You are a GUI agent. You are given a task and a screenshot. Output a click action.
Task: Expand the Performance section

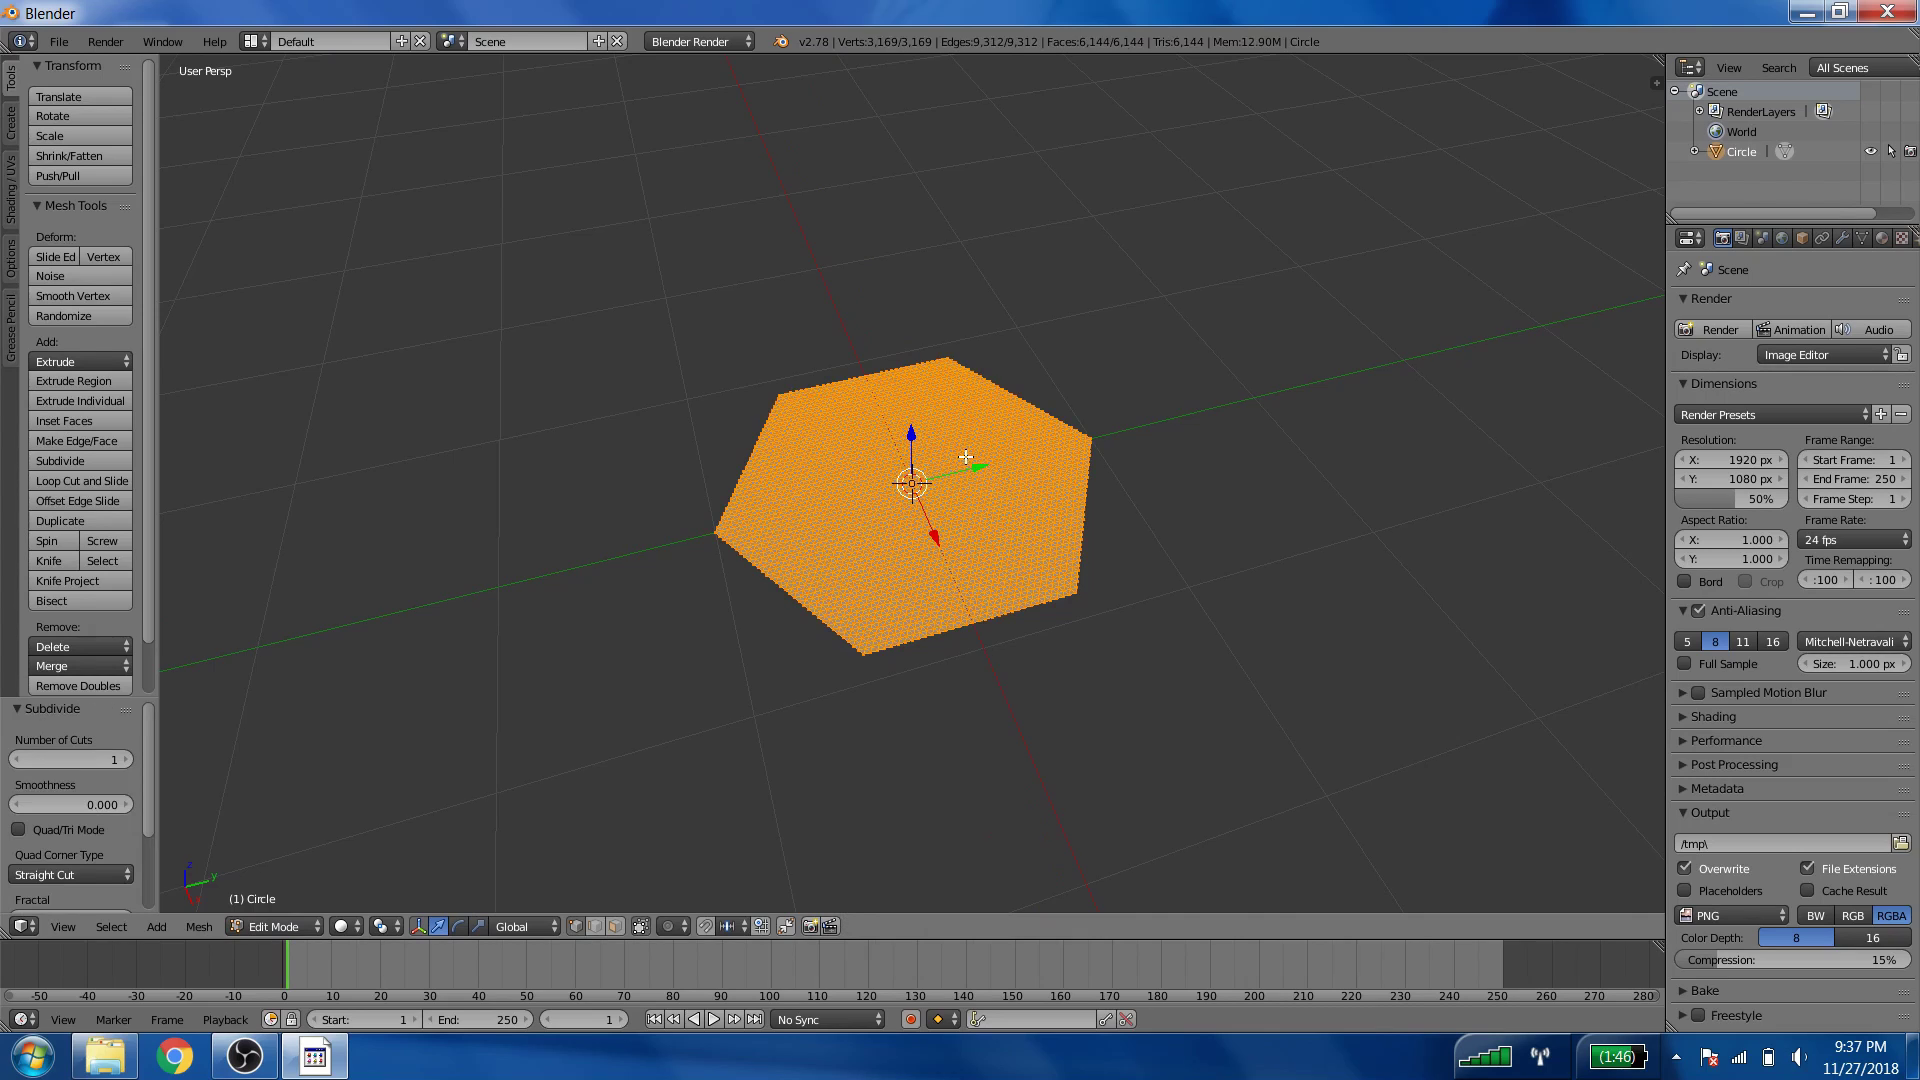(1727, 740)
